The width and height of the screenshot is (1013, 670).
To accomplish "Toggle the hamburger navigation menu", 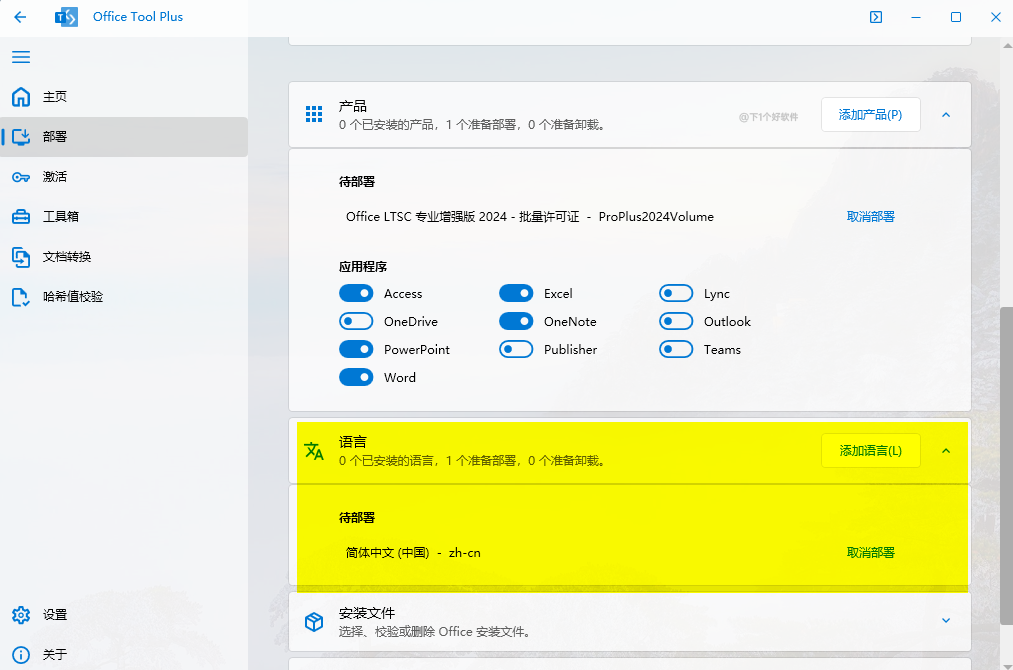I will click(x=21, y=57).
